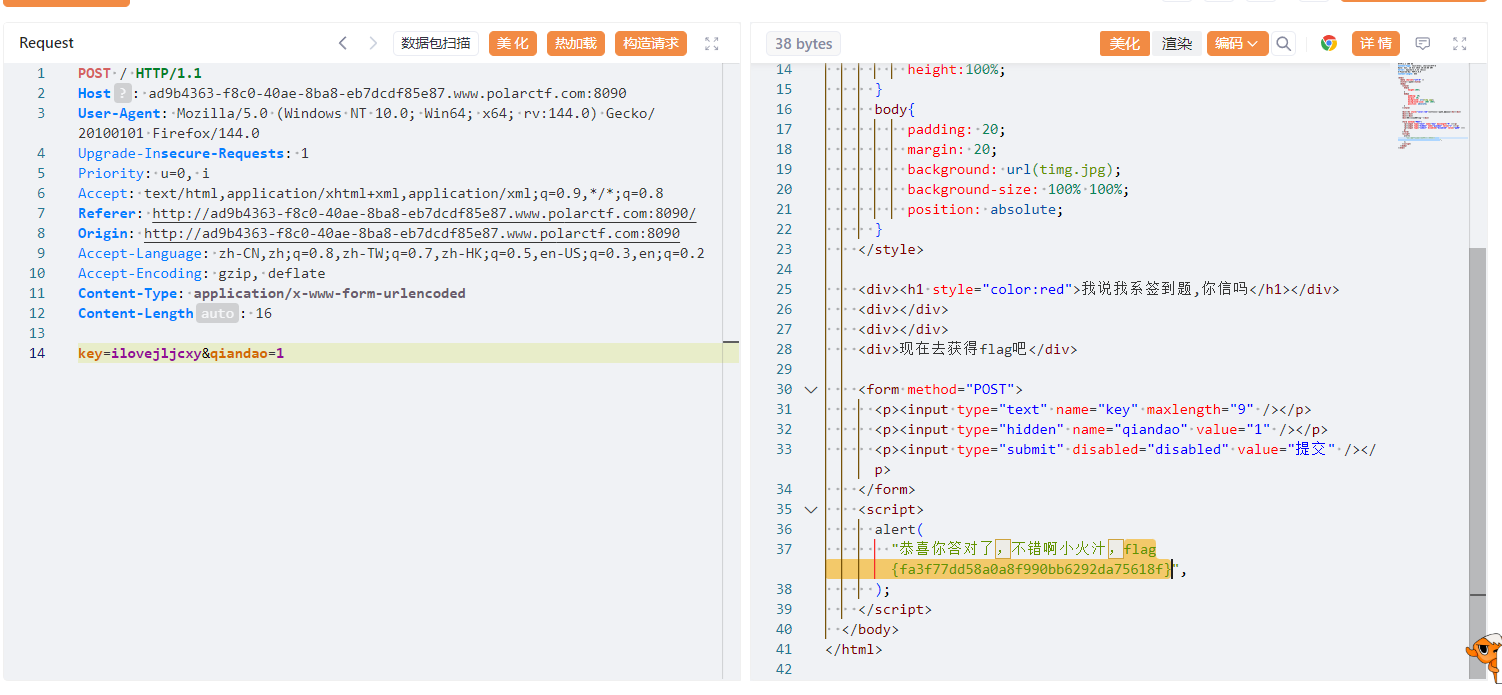Click the 'background-size: 100% 100%;' line
1502x695 pixels.
pyautogui.click(x=1018, y=189)
